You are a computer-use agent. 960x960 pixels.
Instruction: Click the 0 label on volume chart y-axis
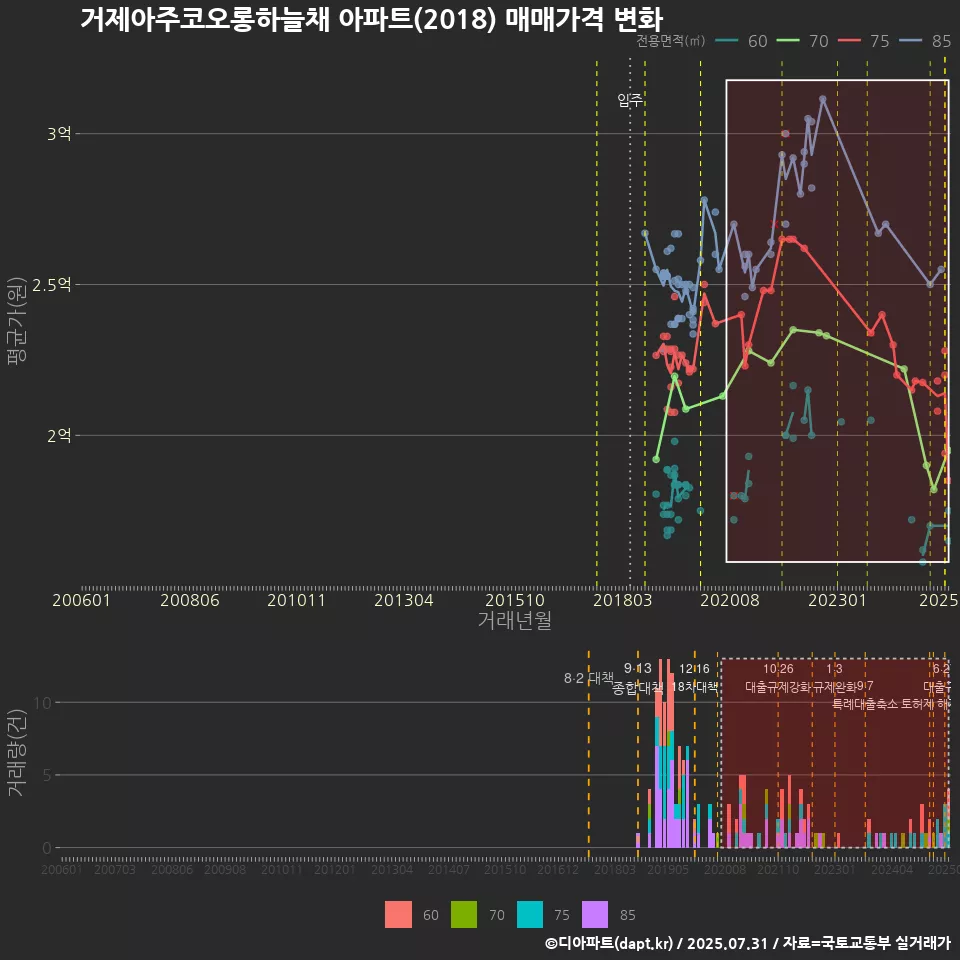point(47,848)
